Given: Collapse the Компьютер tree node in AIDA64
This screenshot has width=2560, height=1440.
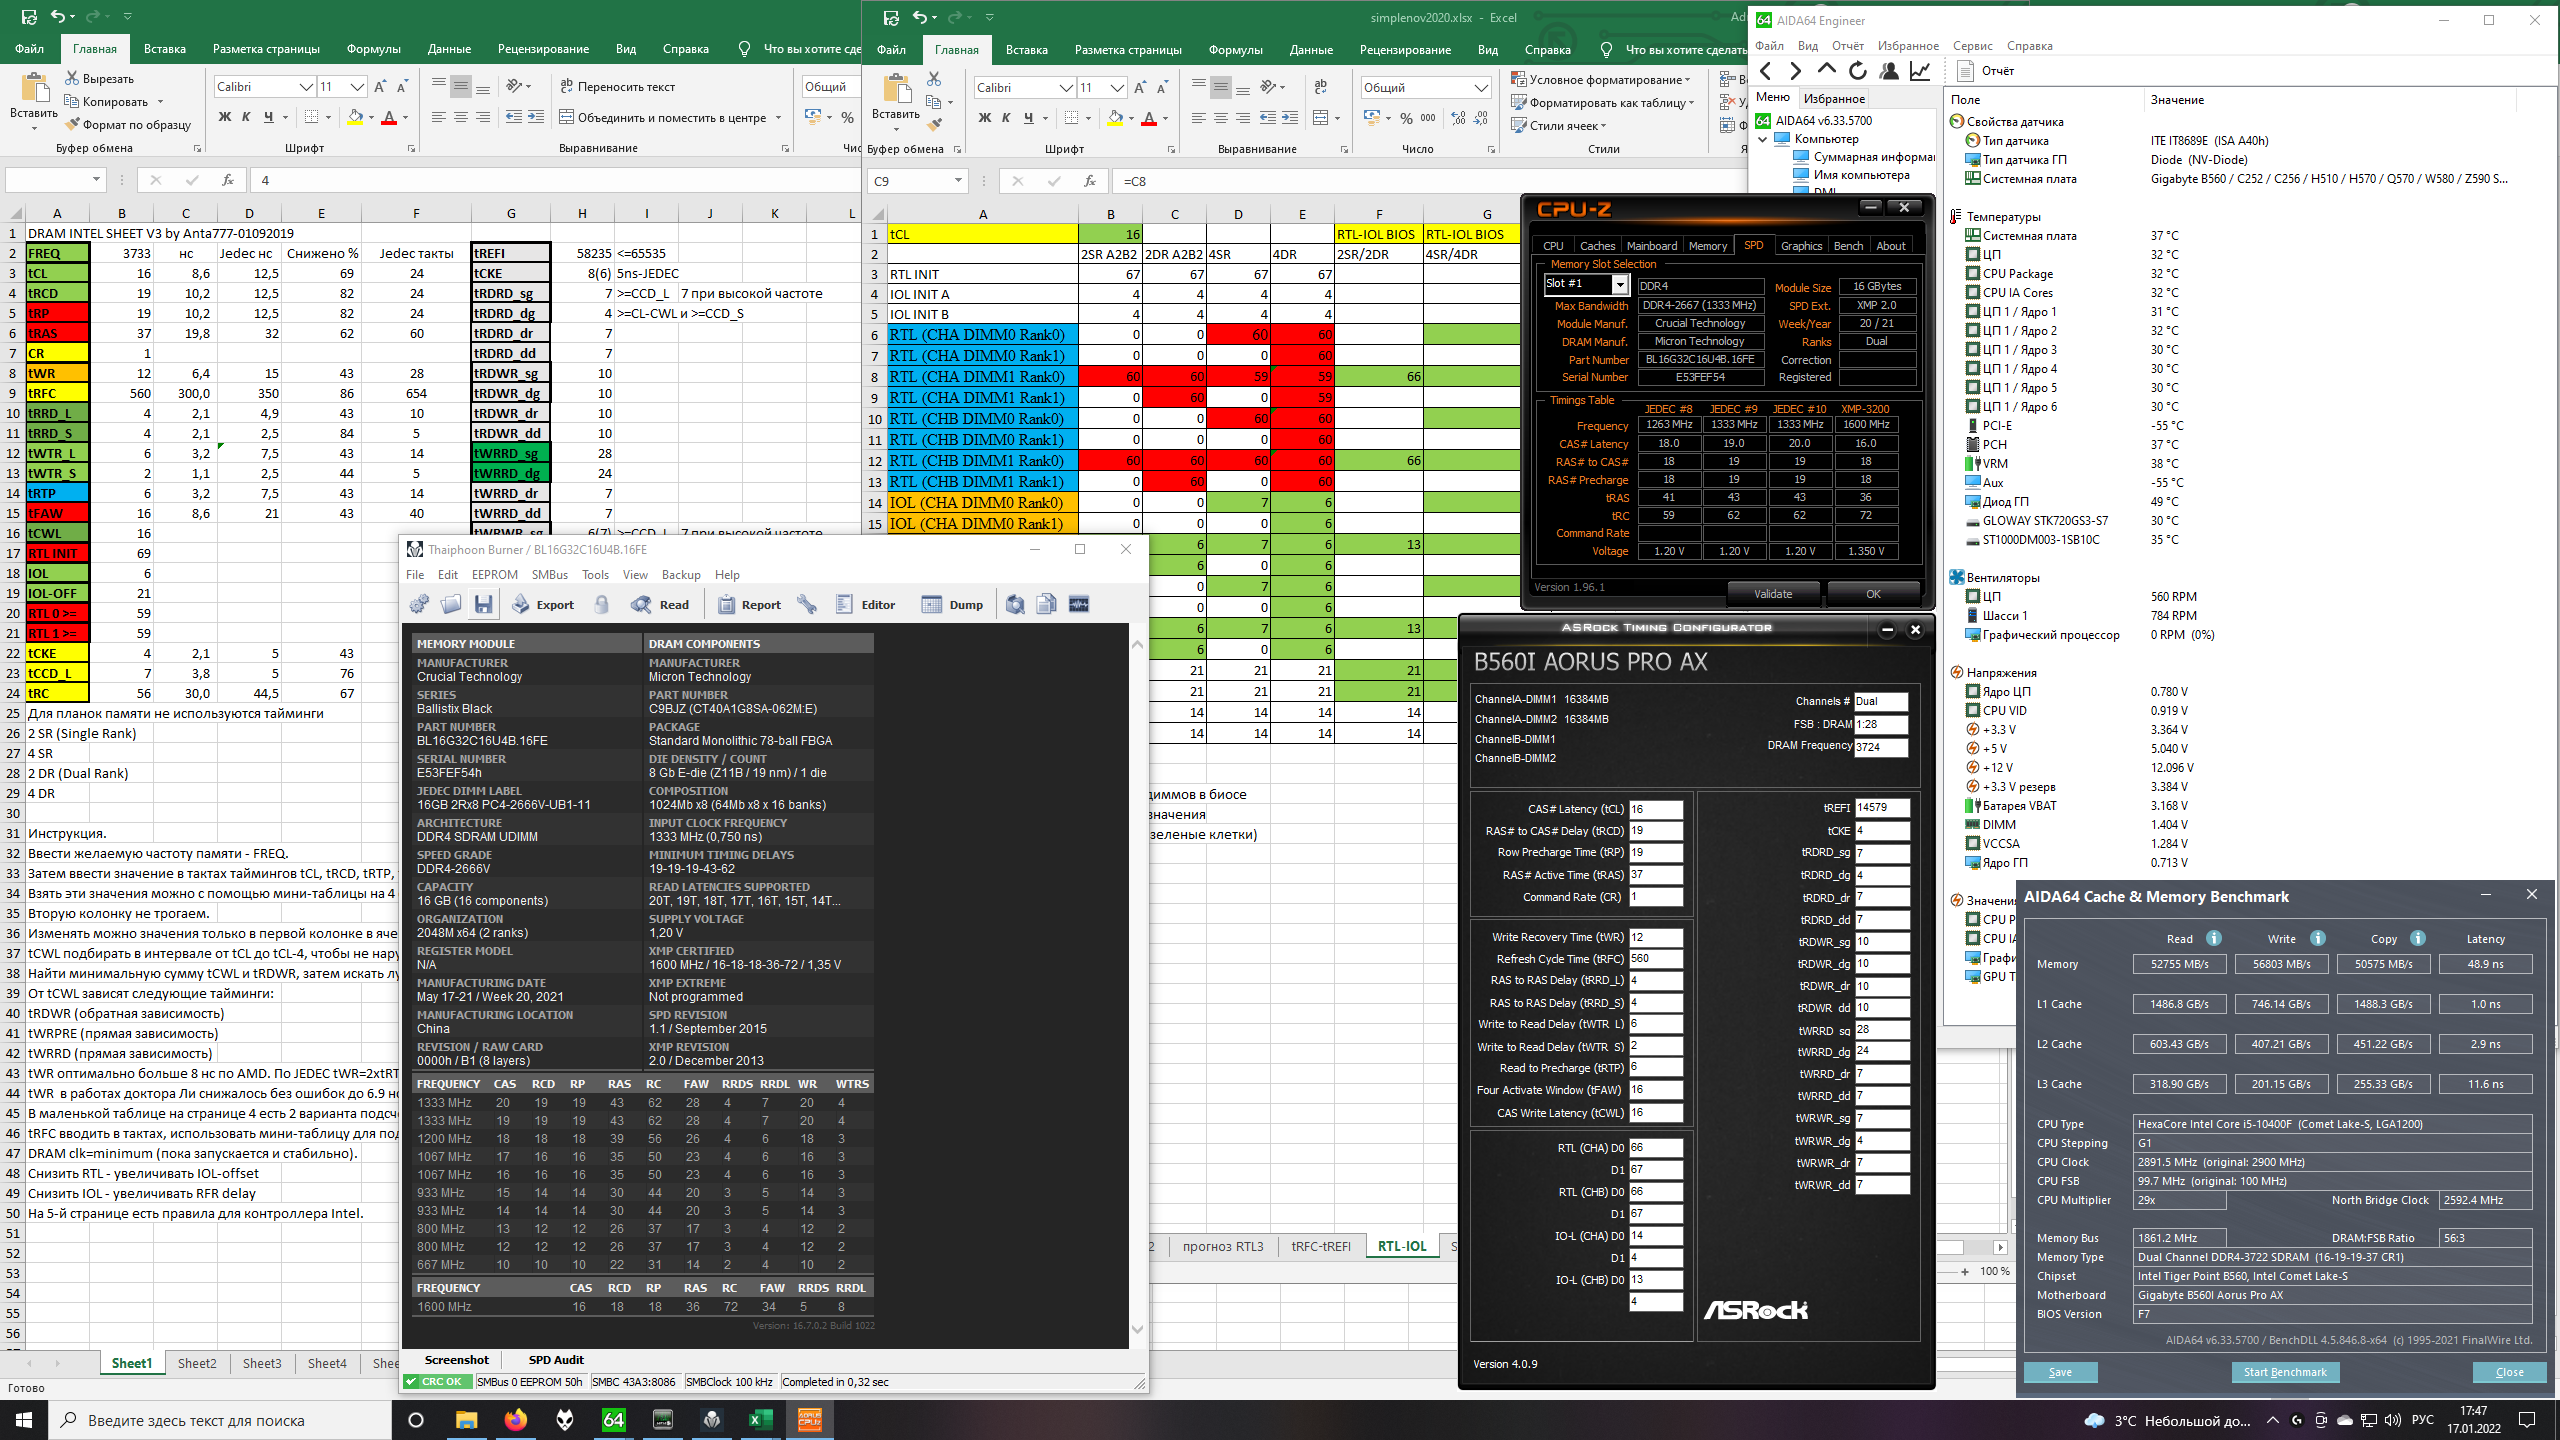Looking at the screenshot, I should 1763,139.
